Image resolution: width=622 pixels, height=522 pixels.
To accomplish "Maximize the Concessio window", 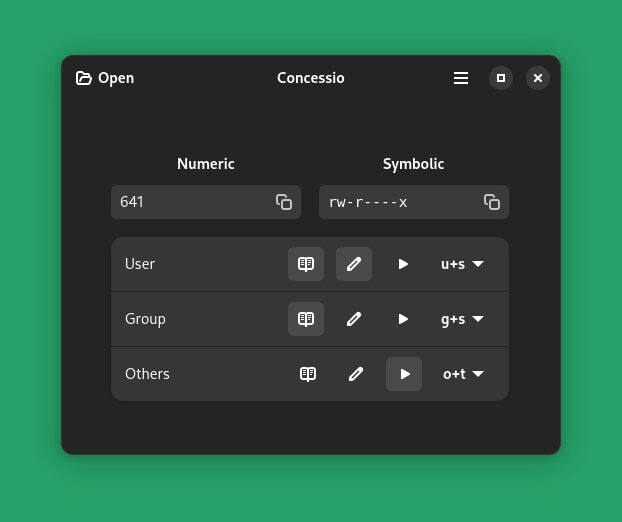I will pyautogui.click(x=501, y=78).
